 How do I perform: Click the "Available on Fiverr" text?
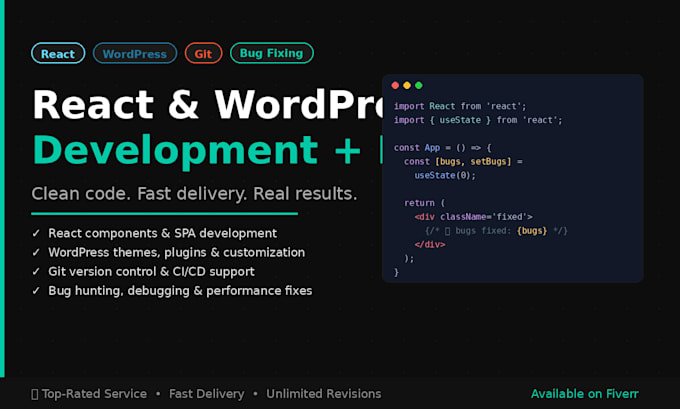click(585, 394)
